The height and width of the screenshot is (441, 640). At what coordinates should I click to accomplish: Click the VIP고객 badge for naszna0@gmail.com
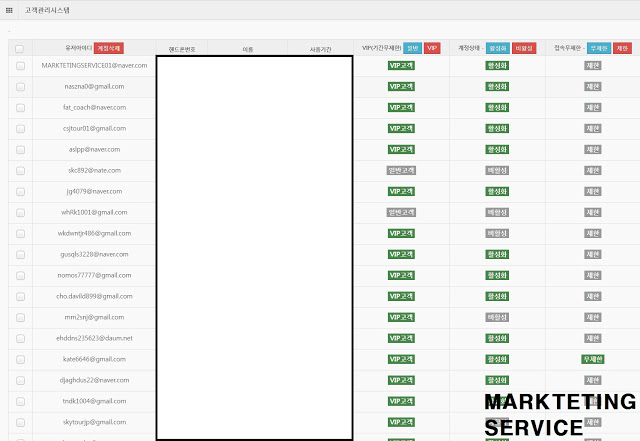click(401, 86)
